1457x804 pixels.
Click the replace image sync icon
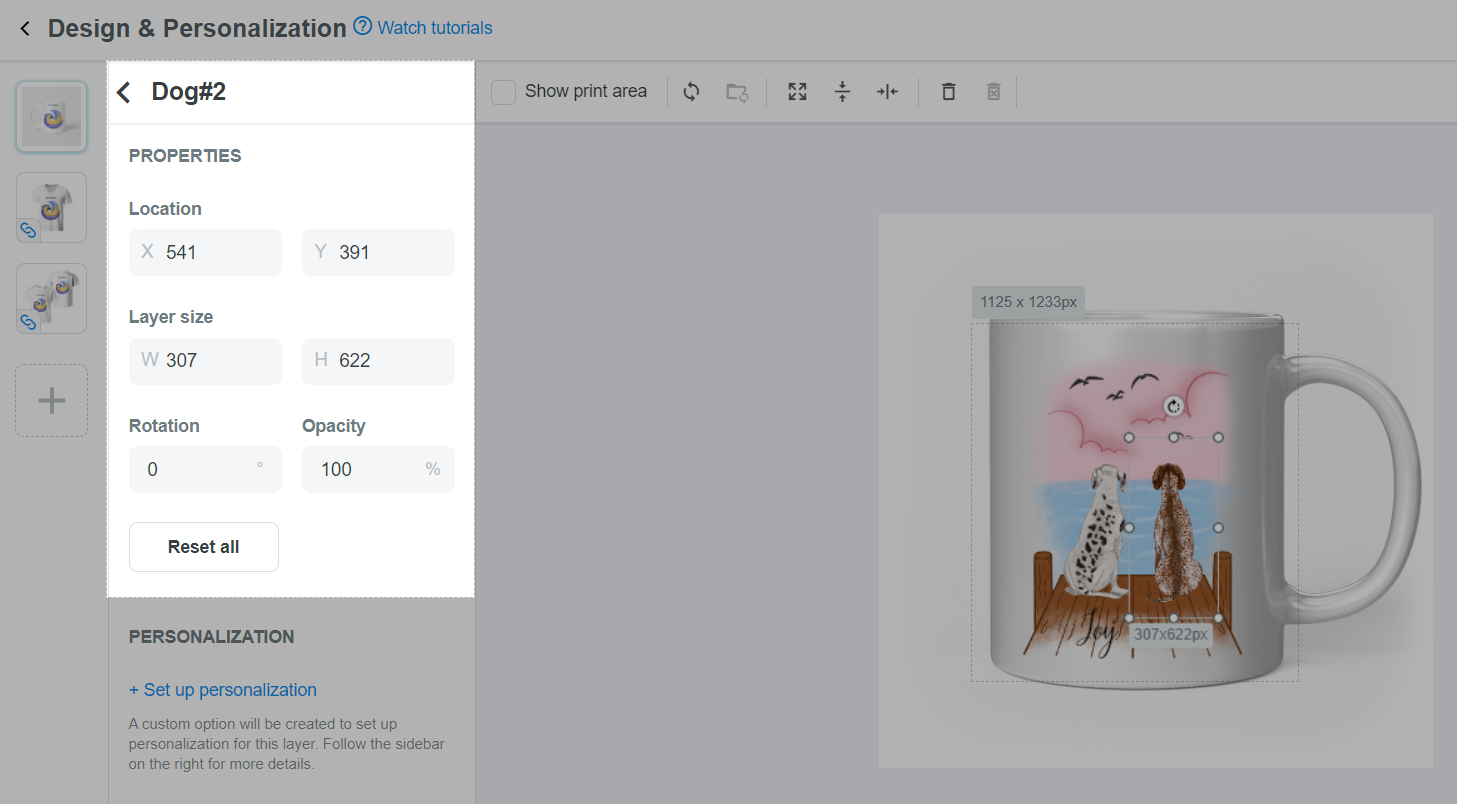coord(691,92)
